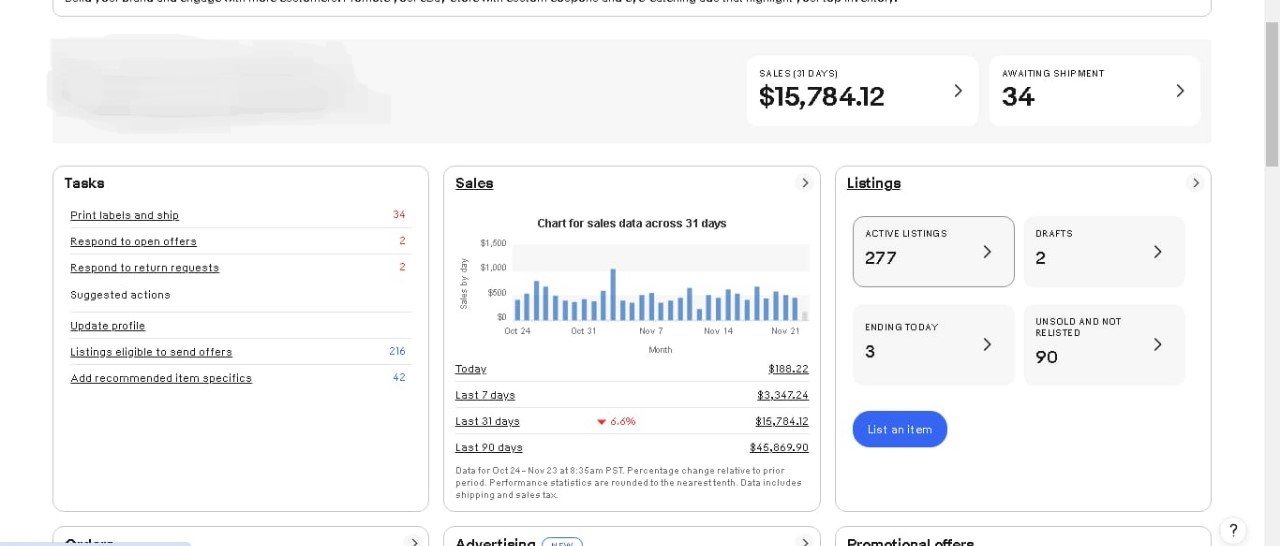Click the List an item button
This screenshot has height=546, width=1280.
point(899,429)
